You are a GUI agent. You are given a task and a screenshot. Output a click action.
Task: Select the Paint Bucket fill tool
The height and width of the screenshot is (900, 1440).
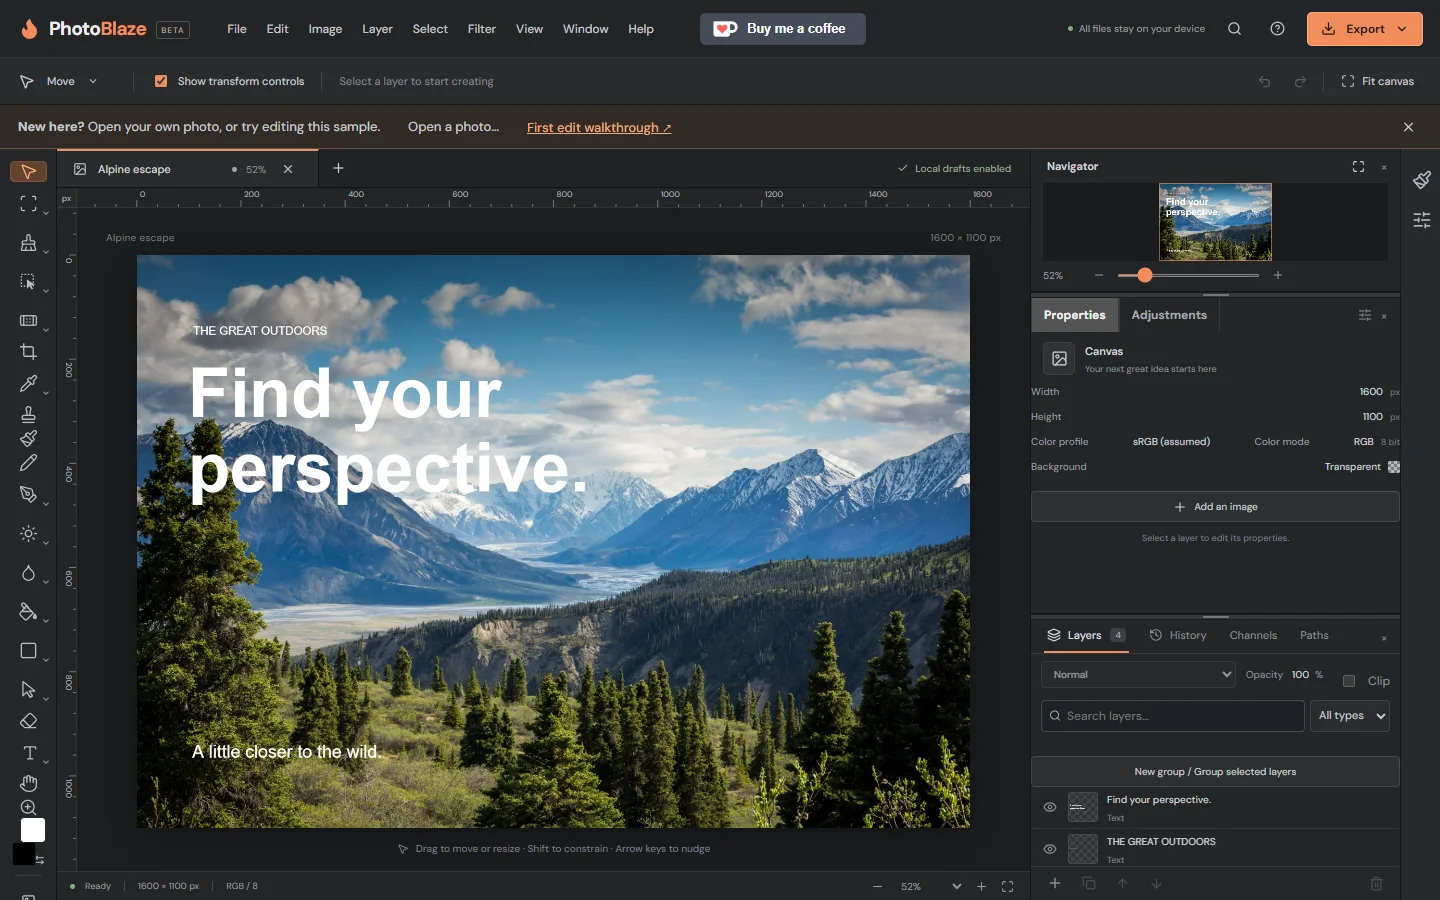coord(28,612)
